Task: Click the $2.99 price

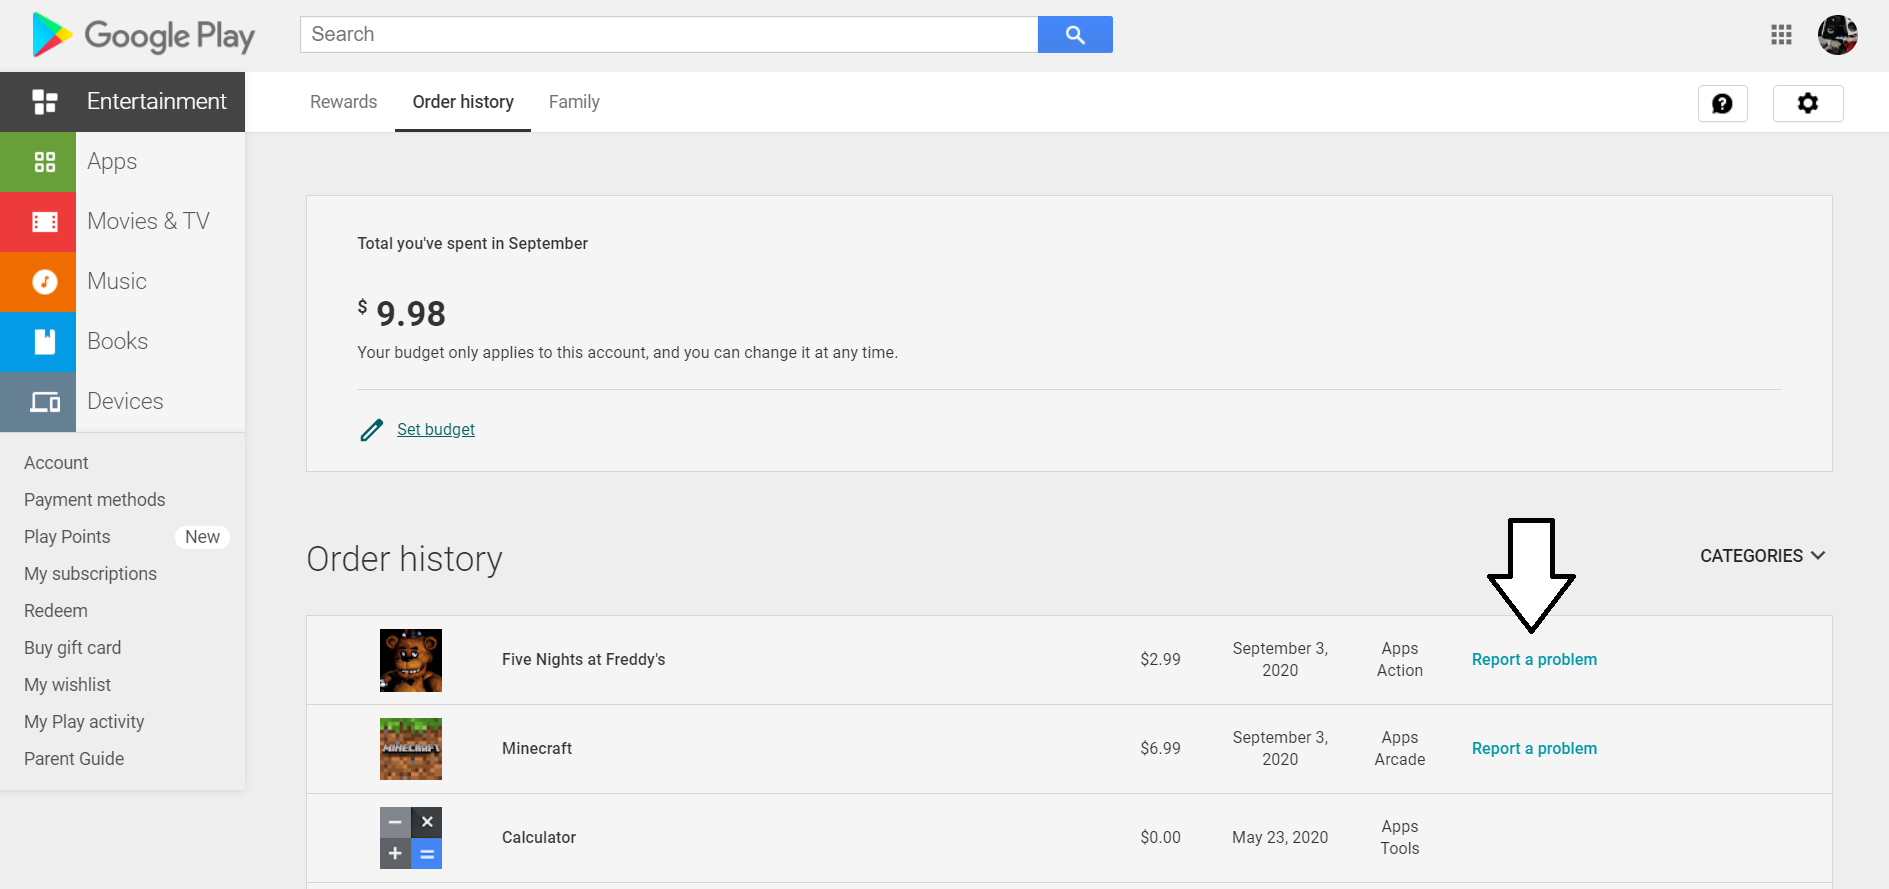Action: (x=1160, y=660)
